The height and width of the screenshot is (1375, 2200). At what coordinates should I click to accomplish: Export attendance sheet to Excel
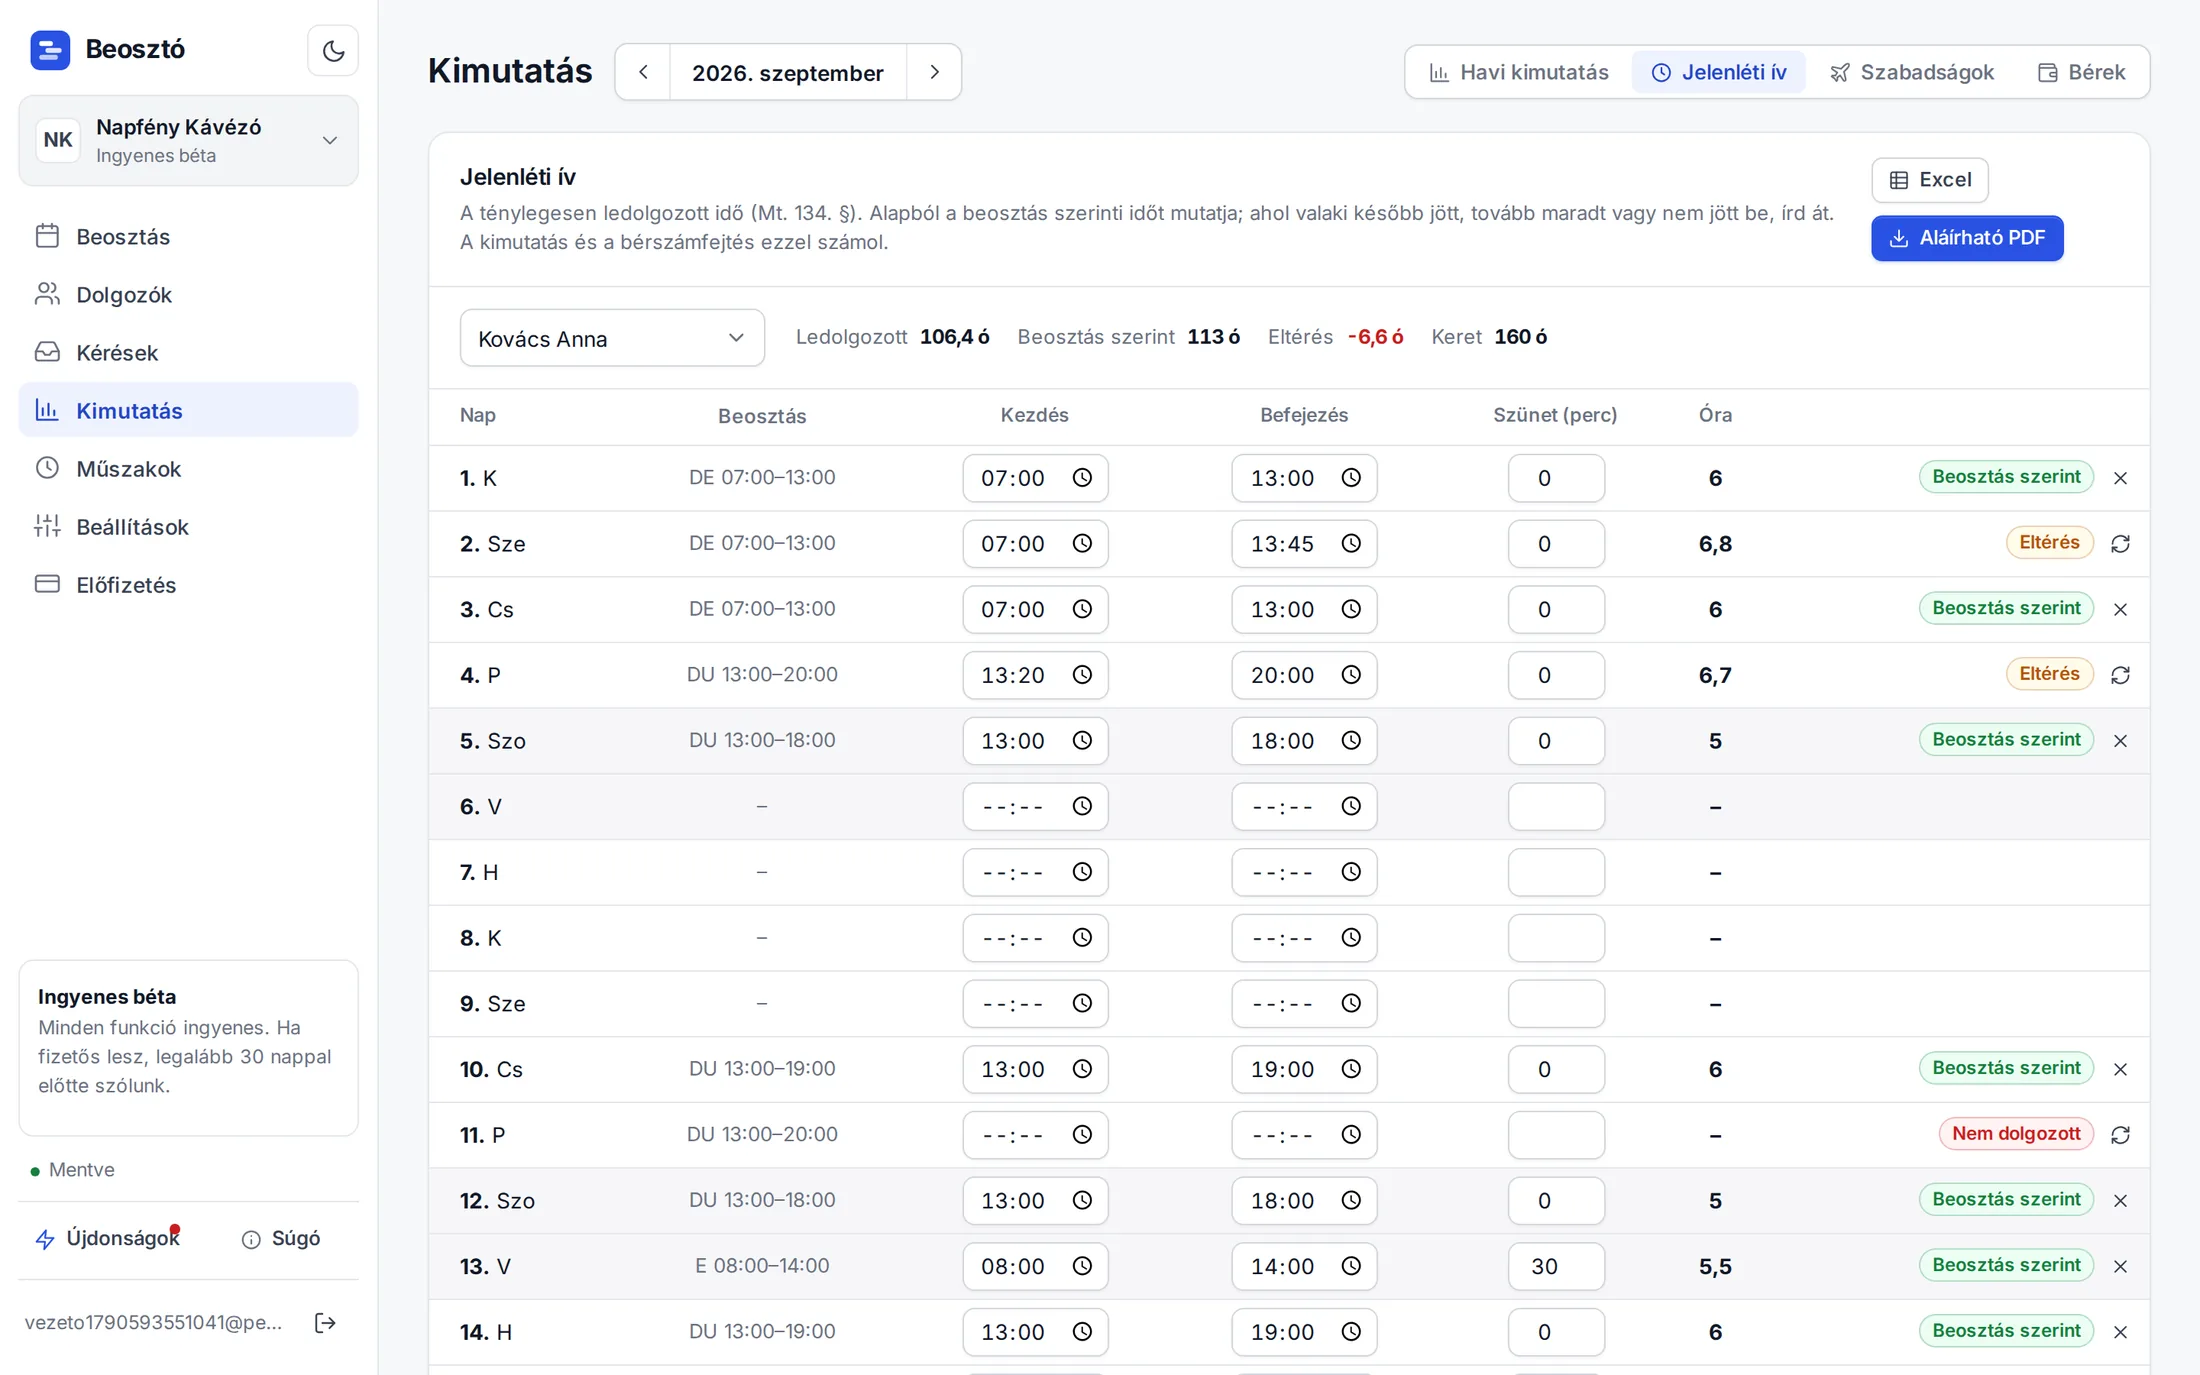click(1929, 180)
